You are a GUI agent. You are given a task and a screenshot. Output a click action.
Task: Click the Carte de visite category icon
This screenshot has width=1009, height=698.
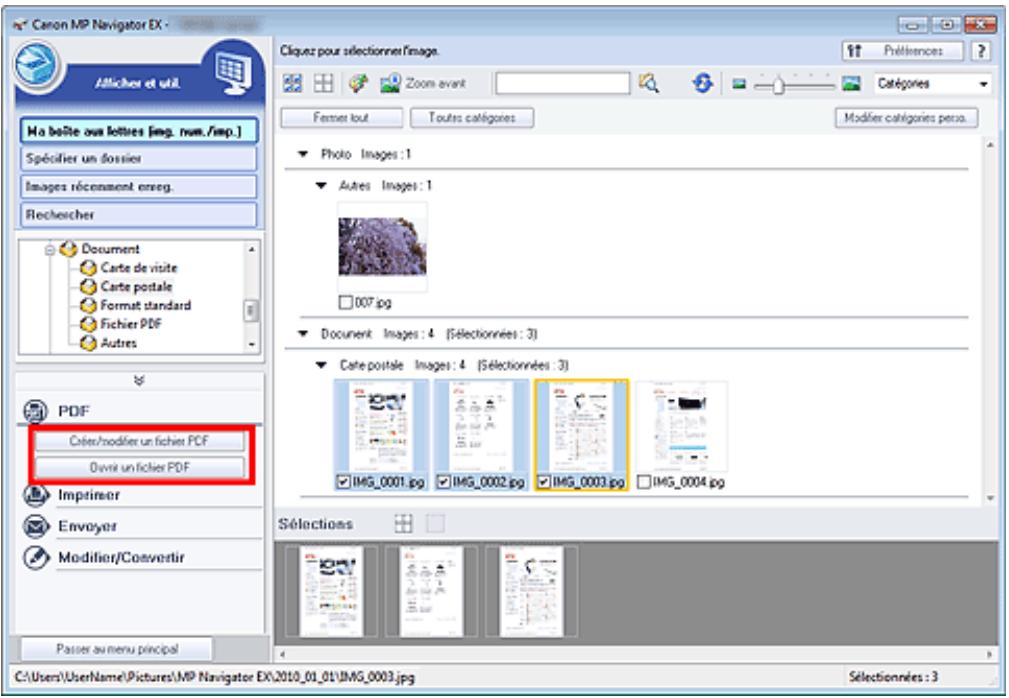[x=88, y=268]
